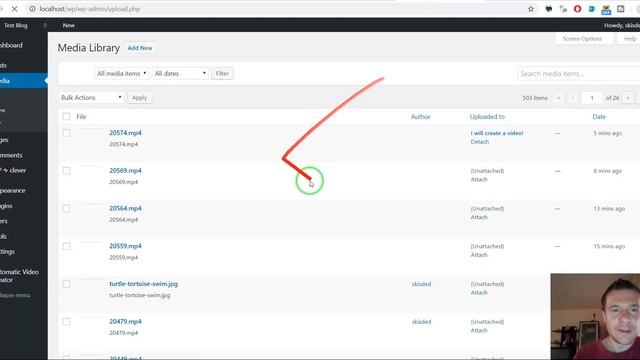Viewport: 640px width, 360px height.
Task: Stop loading the page in the browser
Action: point(14,9)
